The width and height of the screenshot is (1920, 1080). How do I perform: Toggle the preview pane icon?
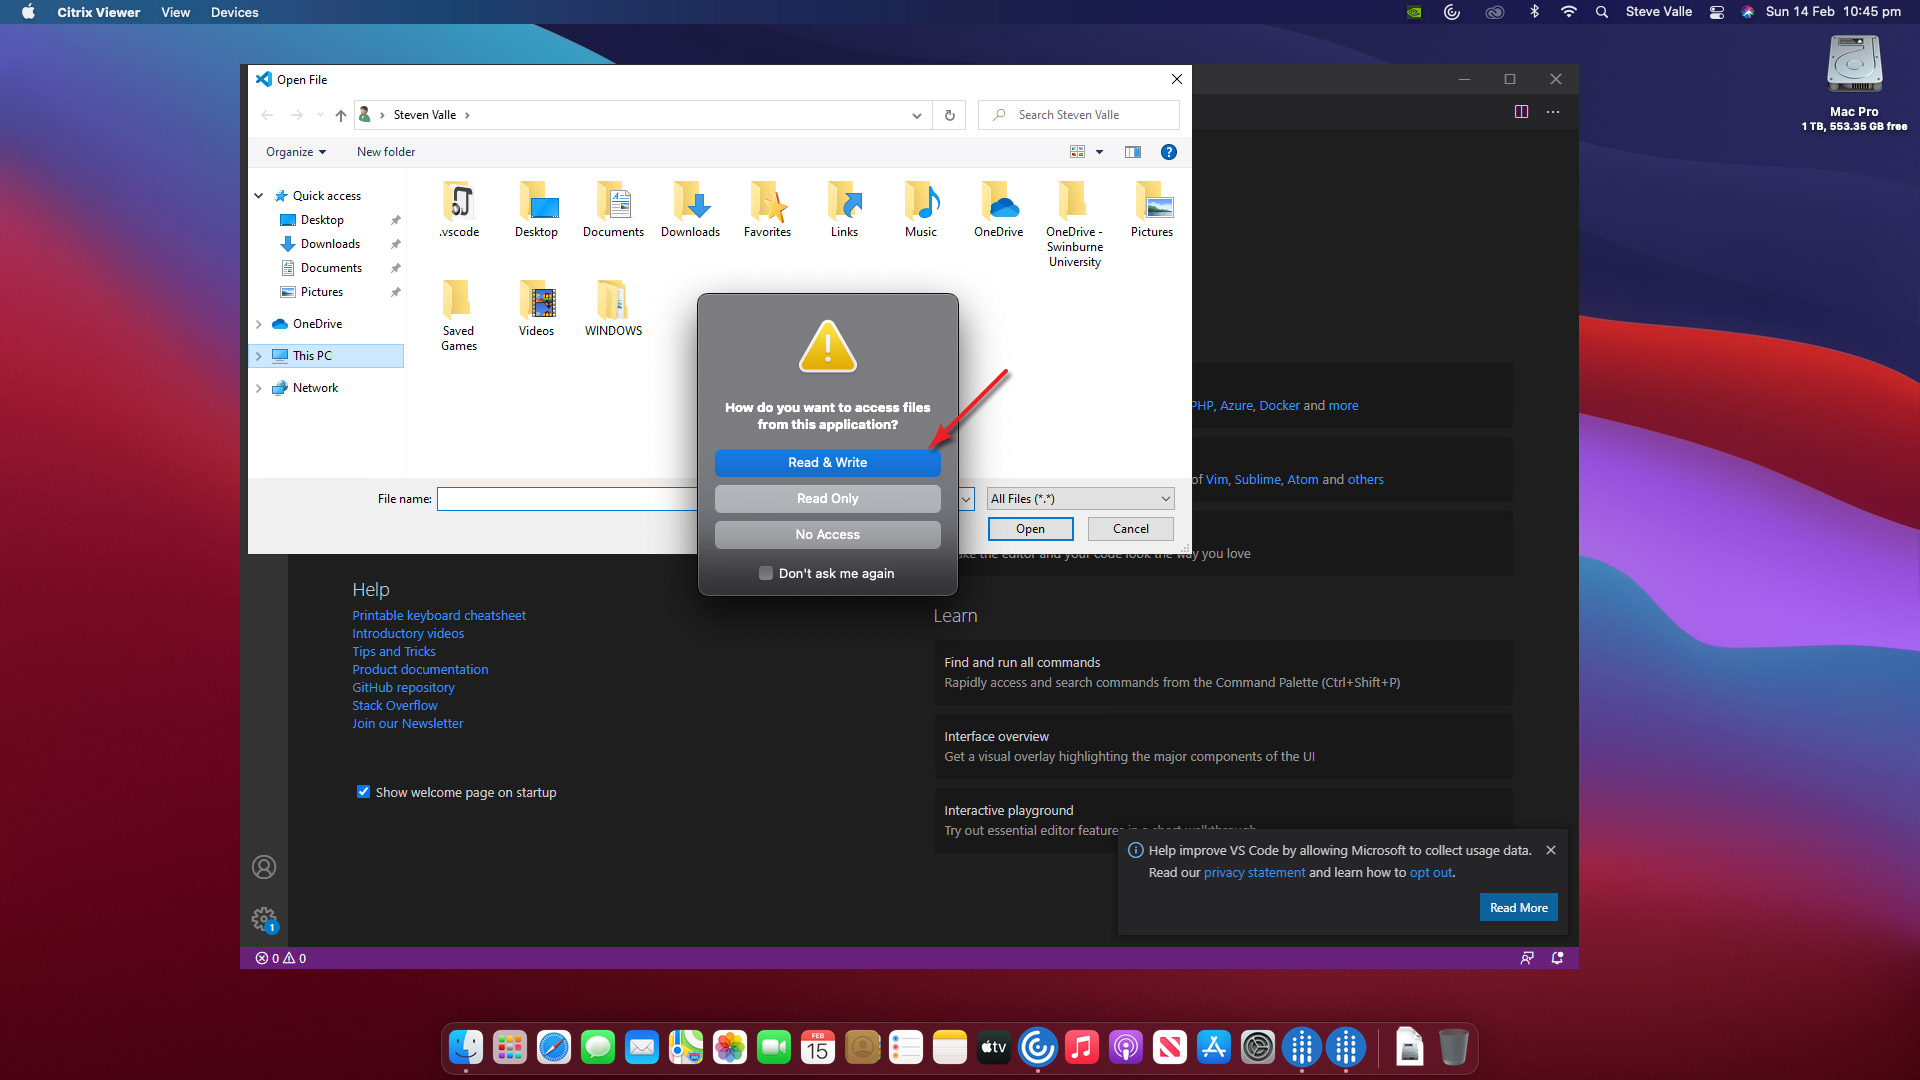pos(1132,152)
